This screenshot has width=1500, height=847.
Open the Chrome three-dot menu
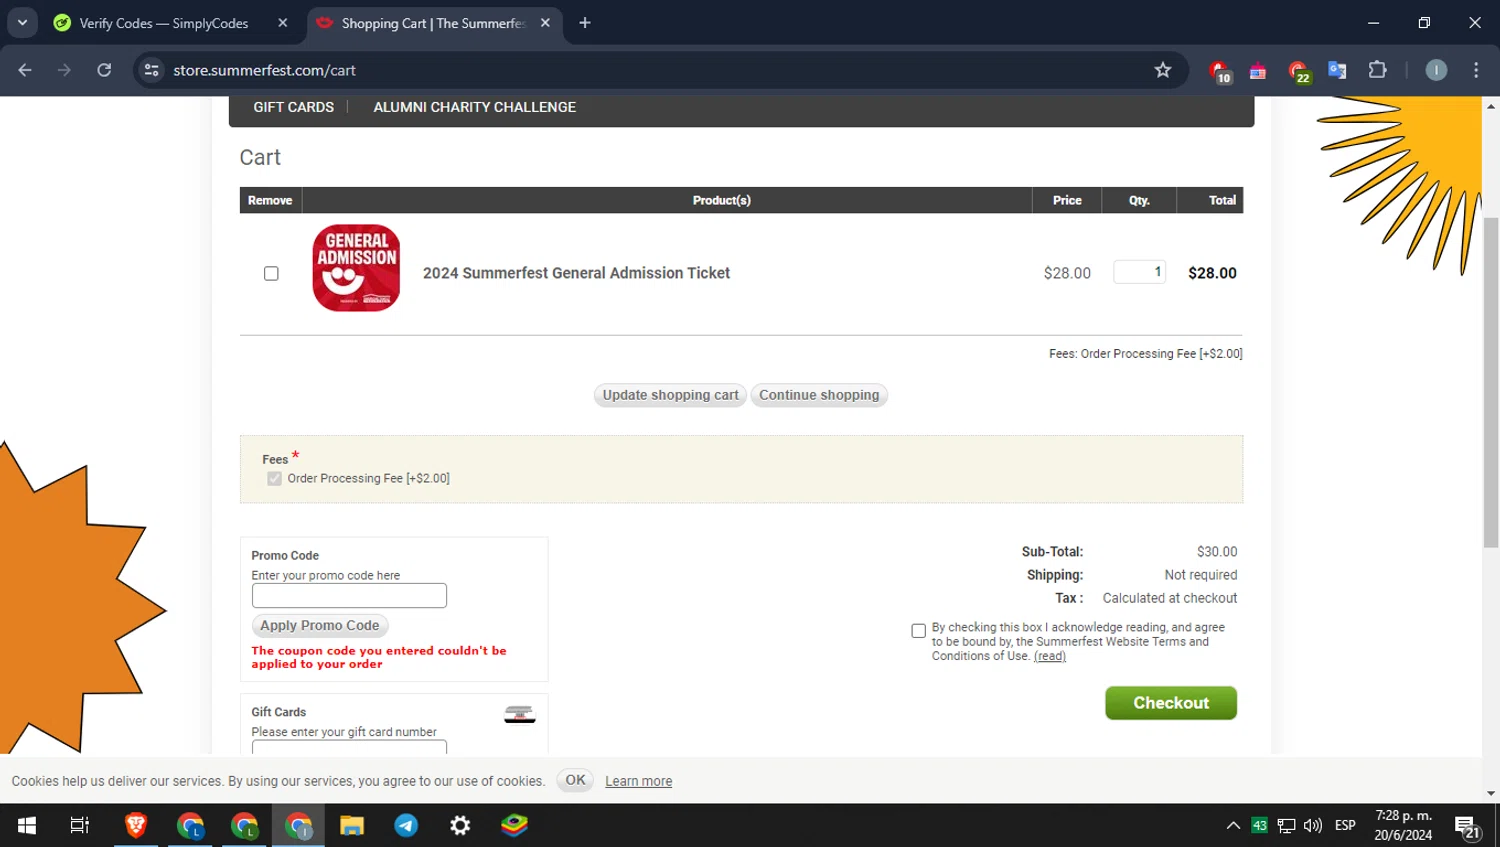pos(1476,70)
